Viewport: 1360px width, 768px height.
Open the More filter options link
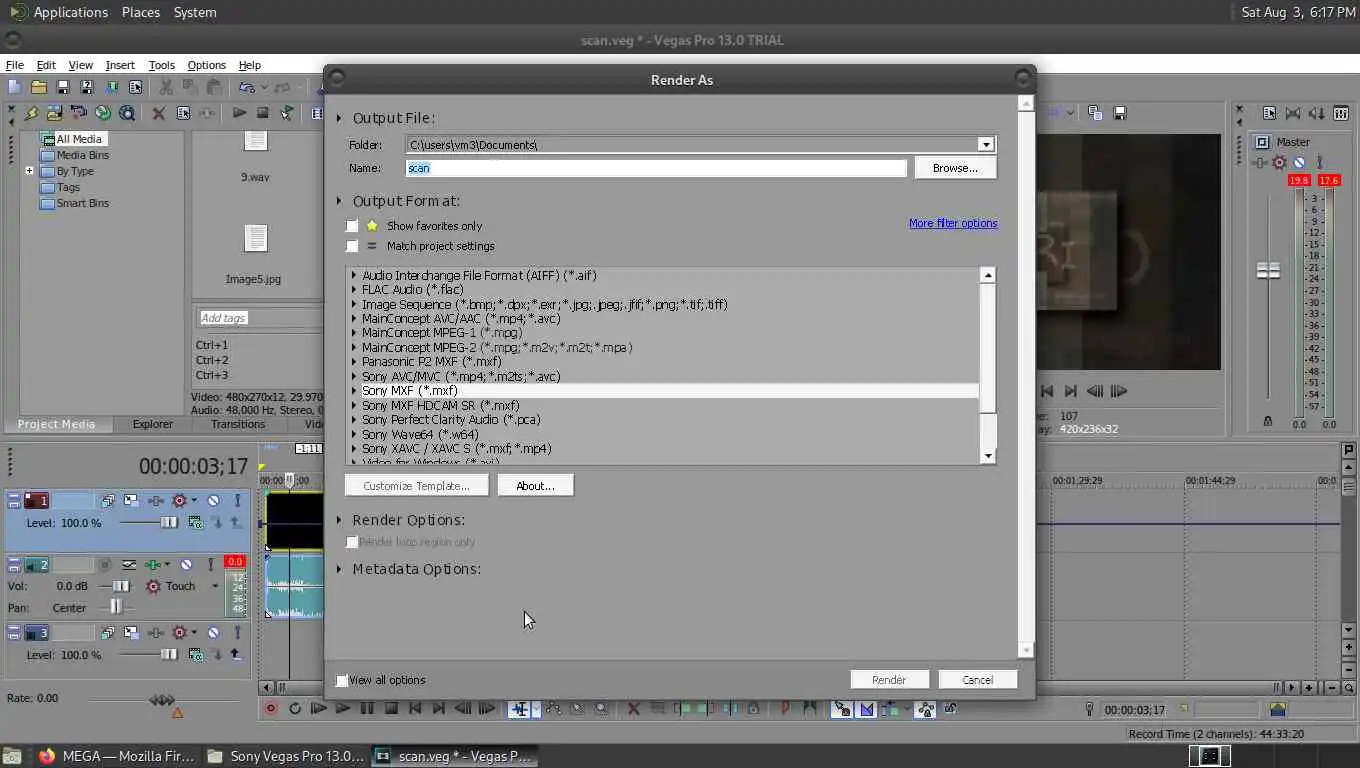[x=953, y=223]
